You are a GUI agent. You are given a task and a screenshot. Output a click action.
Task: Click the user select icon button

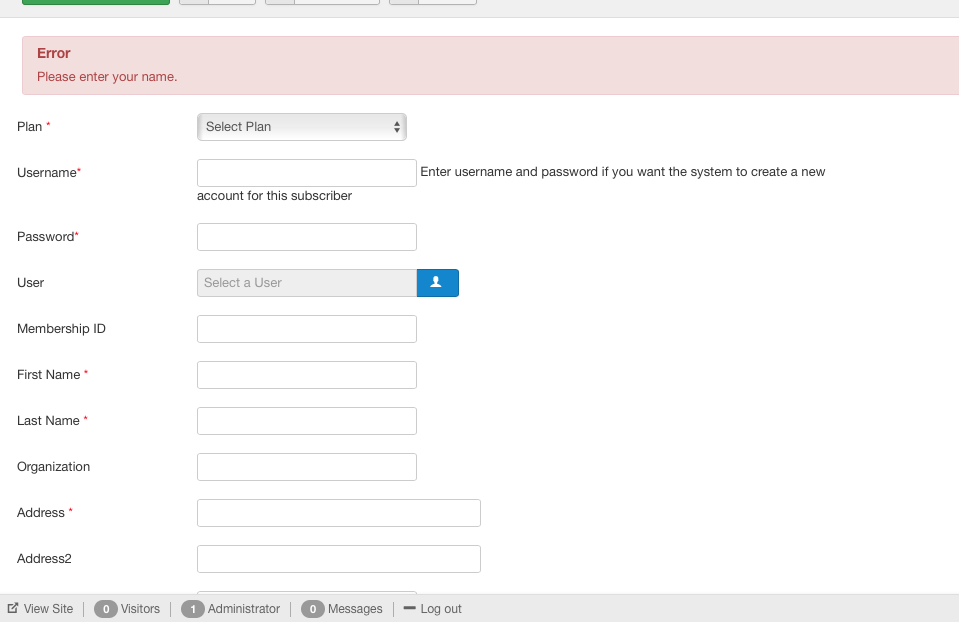click(x=437, y=283)
